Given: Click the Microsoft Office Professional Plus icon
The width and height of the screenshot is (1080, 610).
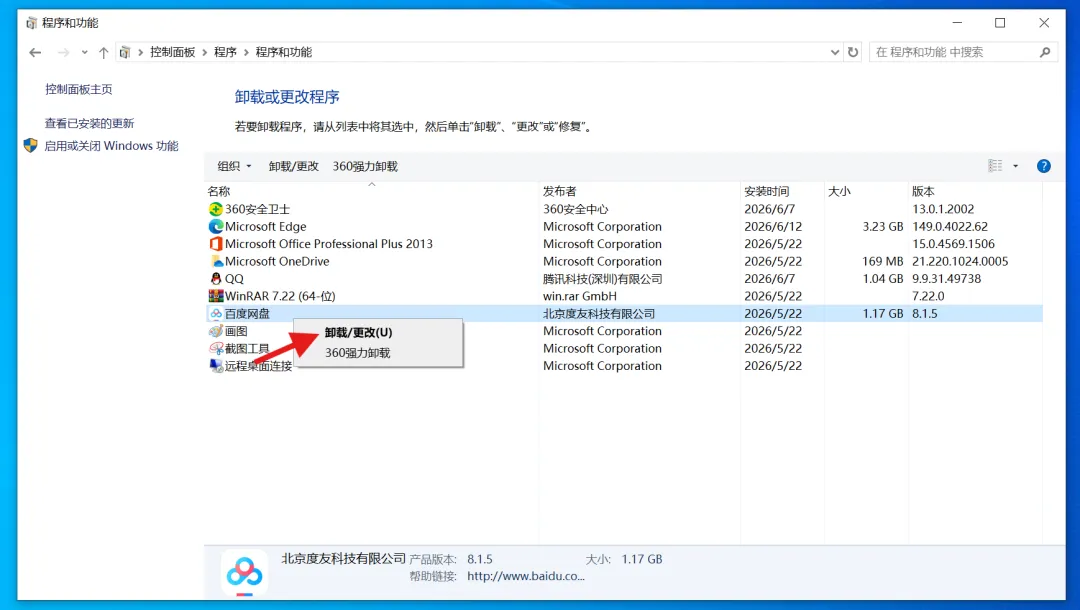Looking at the screenshot, I should (x=216, y=244).
